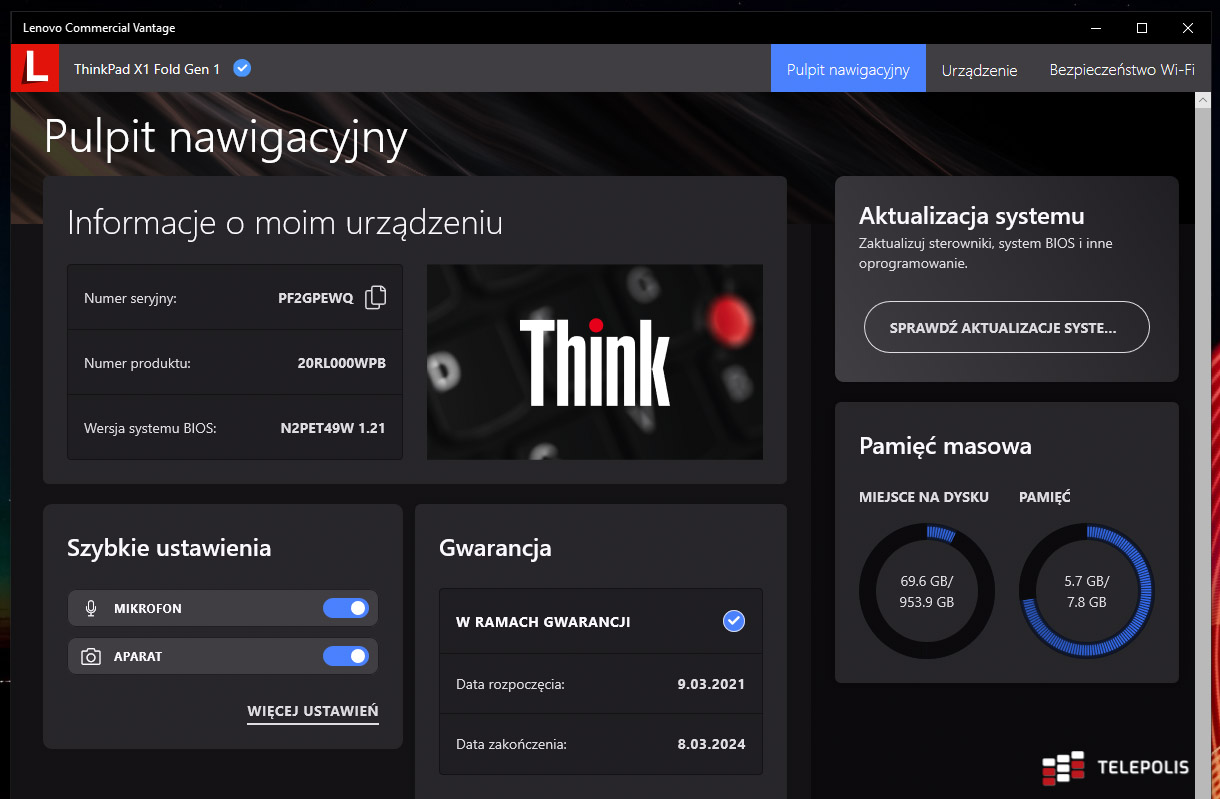
Task: Open the Więcej ustawień link
Action: (x=313, y=711)
